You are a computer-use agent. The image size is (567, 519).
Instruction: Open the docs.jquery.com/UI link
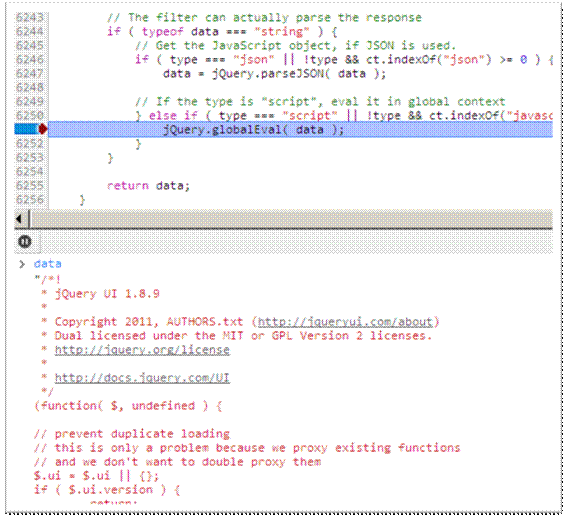pyautogui.click(x=142, y=378)
